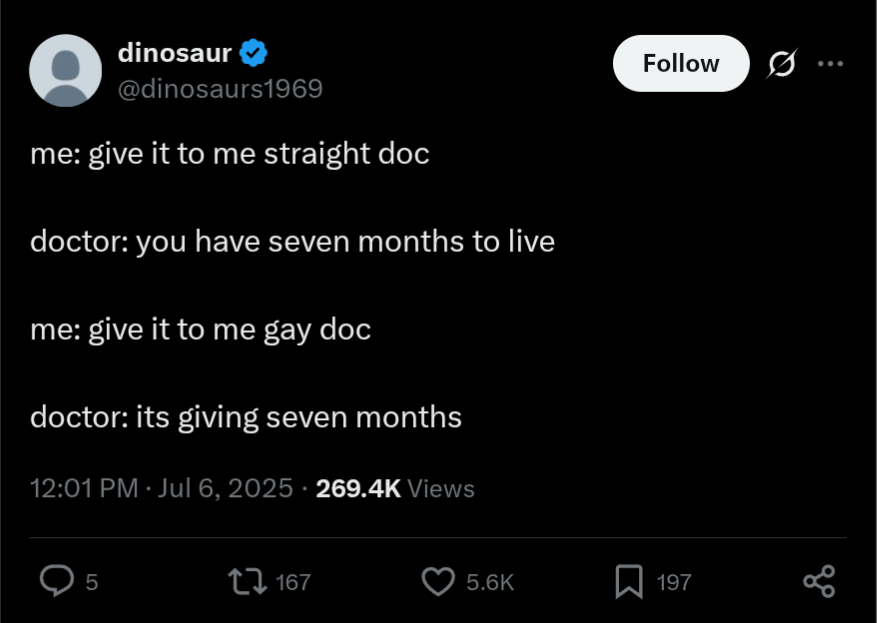This screenshot has width=877, height=623.
Task: Click the display name dinosaur
Action: coord(175,53)
